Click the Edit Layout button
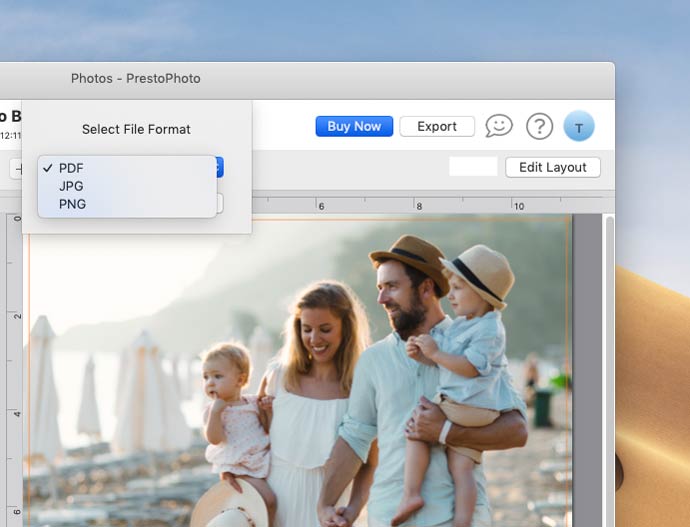 (x=553, y=168)
